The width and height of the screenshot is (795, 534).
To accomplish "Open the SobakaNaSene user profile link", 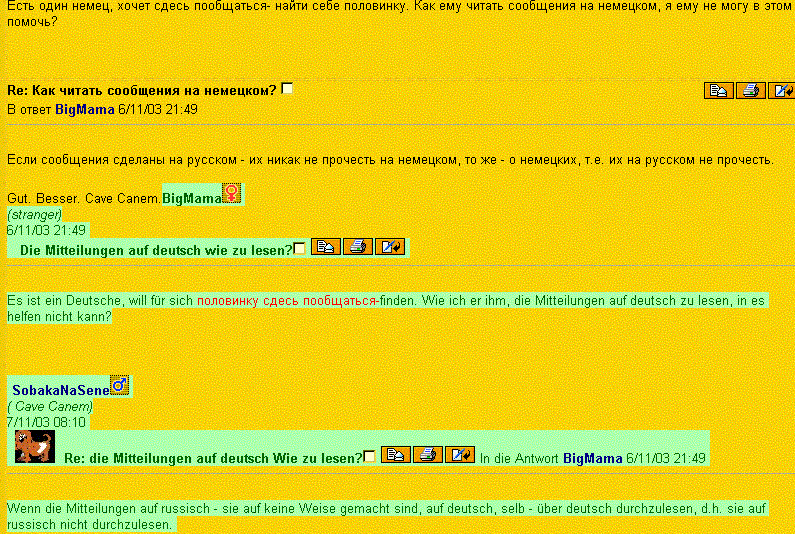I will click(60, 390).
